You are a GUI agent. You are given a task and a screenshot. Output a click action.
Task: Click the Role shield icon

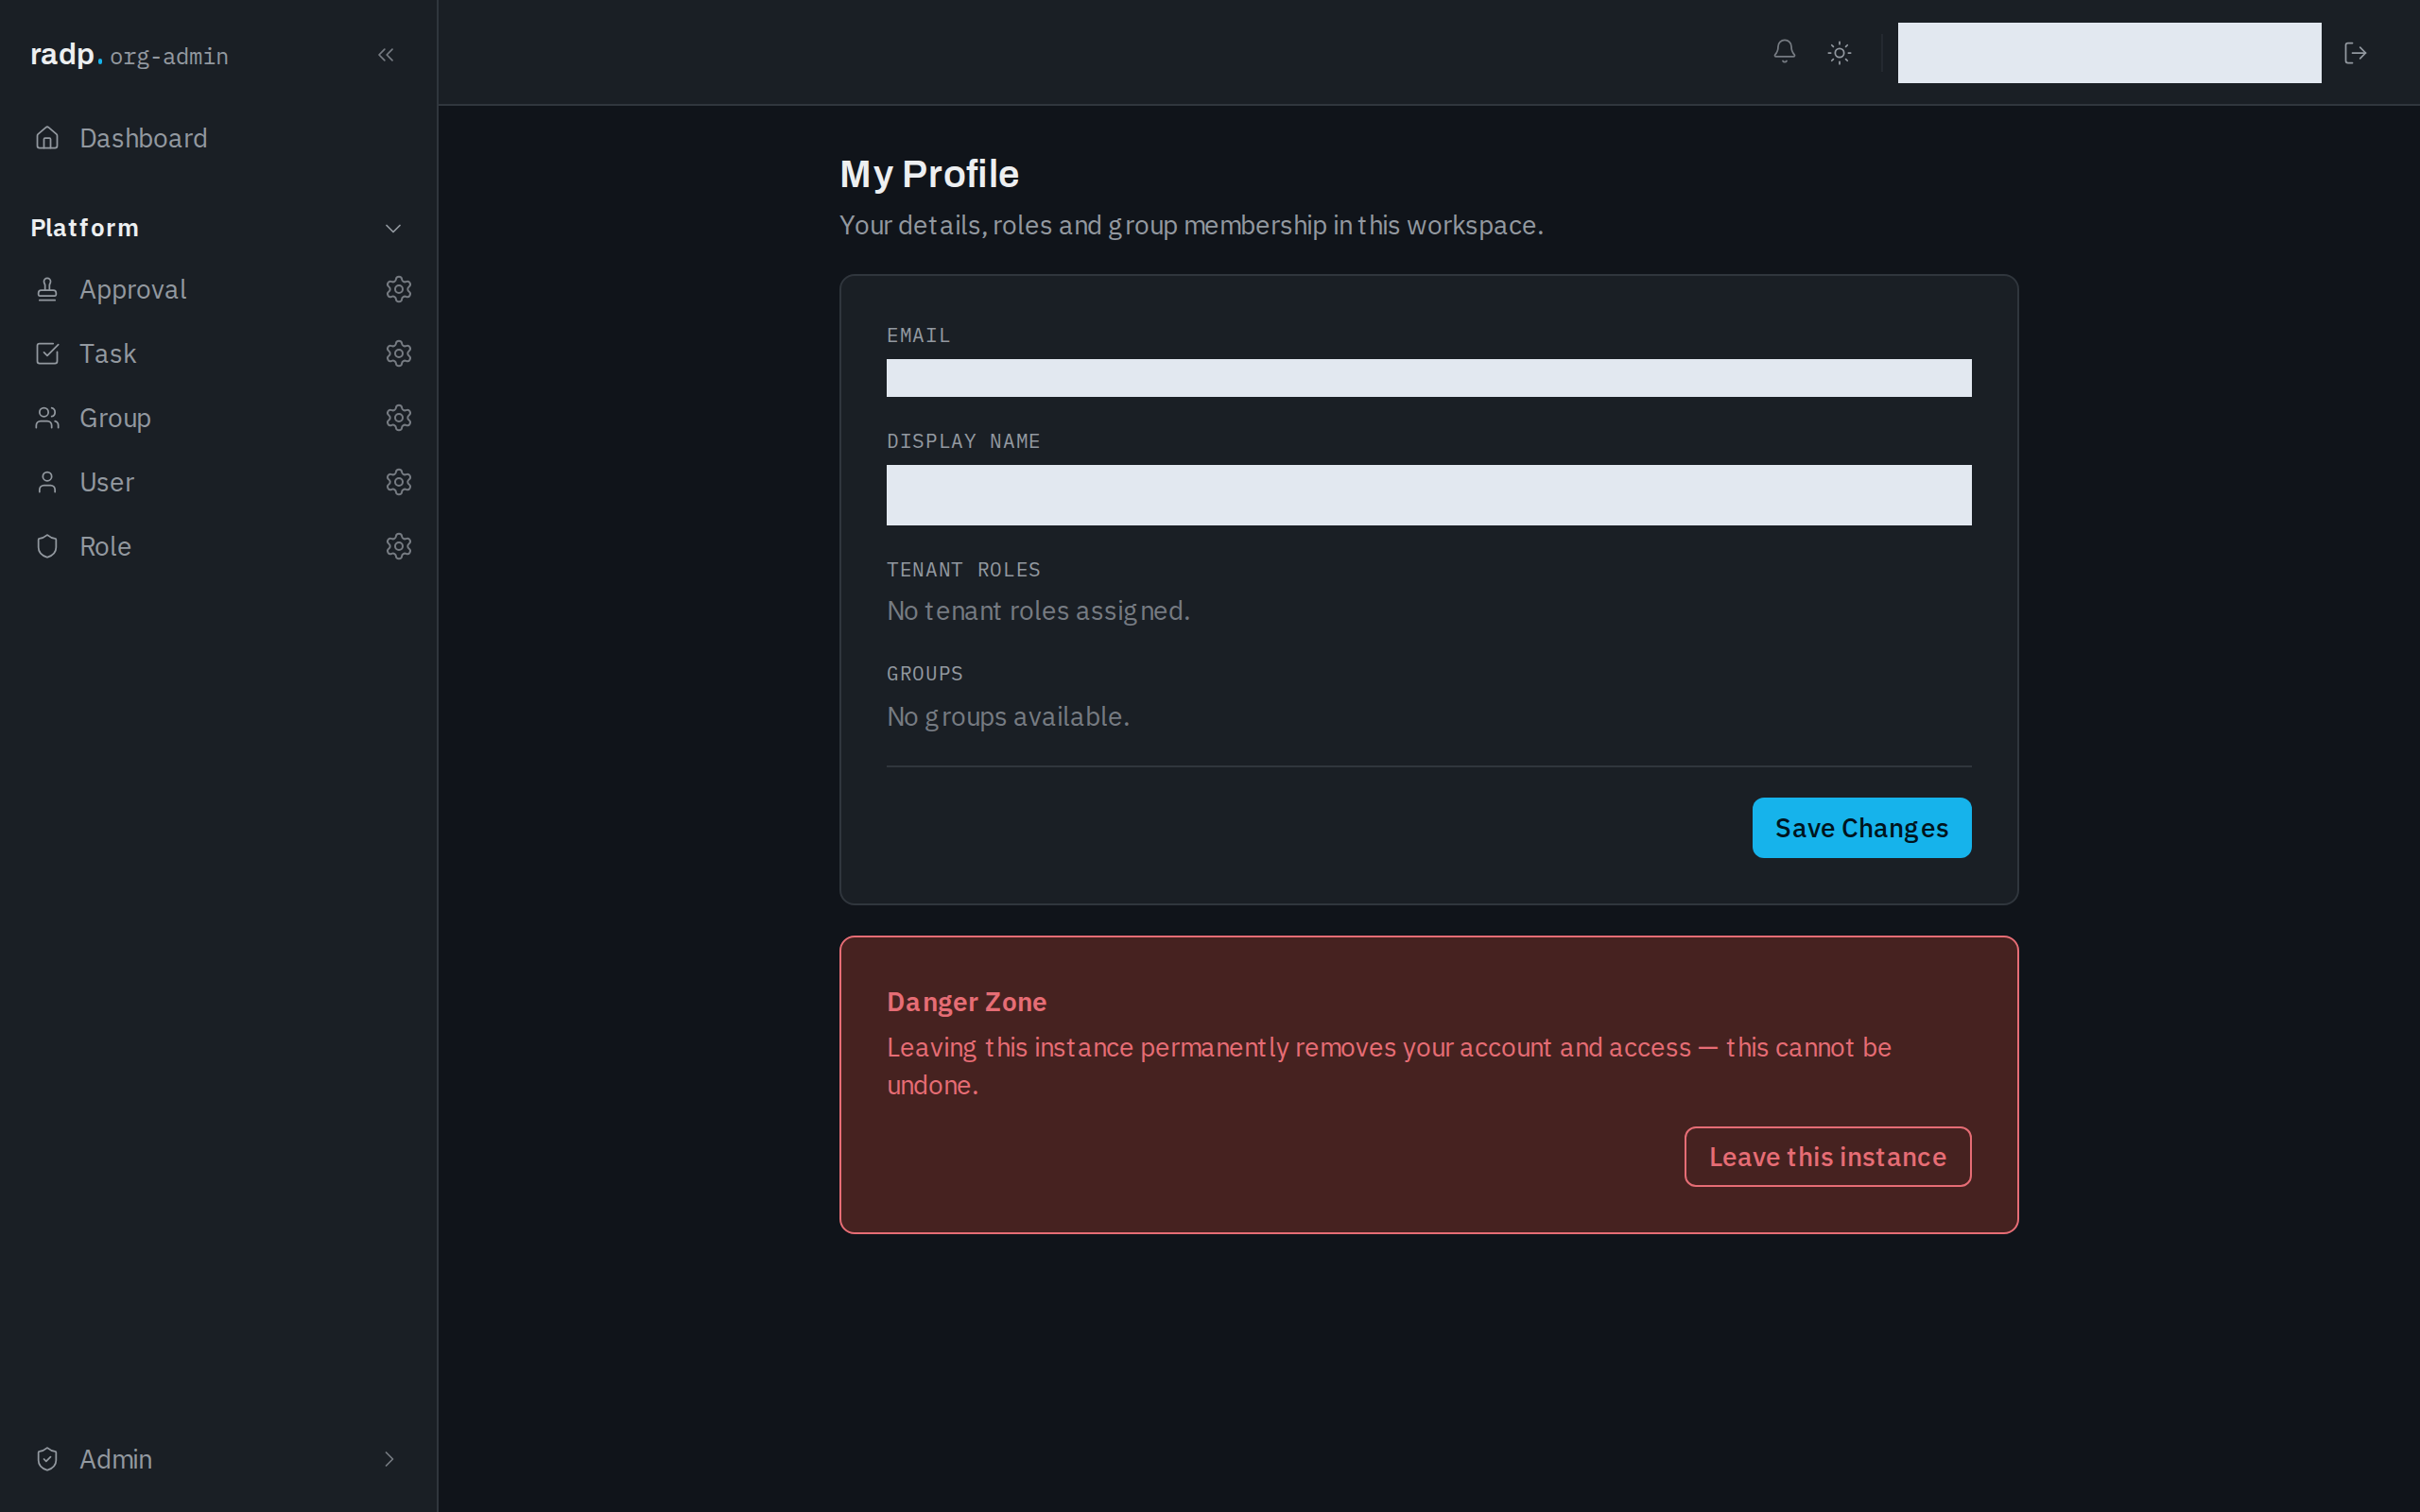tap(47, 546)
